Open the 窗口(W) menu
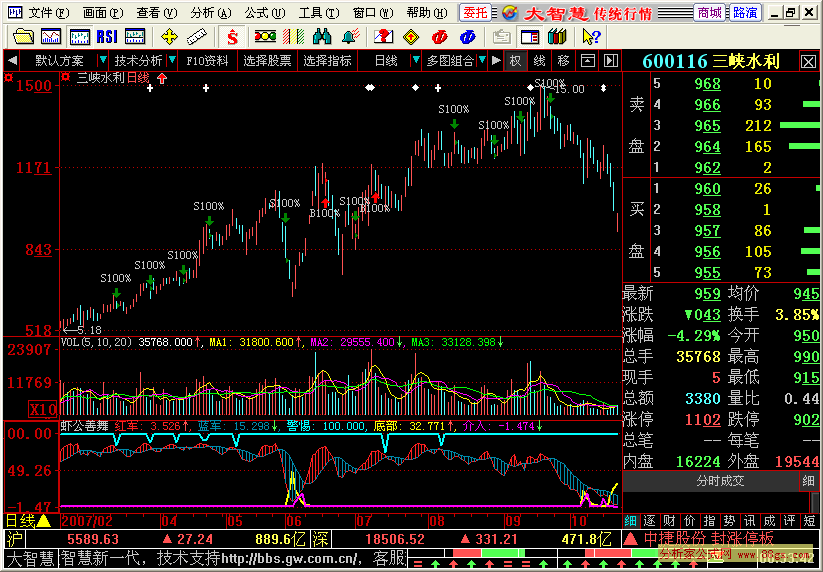Viewport: 823px width, 572px height. (373, 13)
